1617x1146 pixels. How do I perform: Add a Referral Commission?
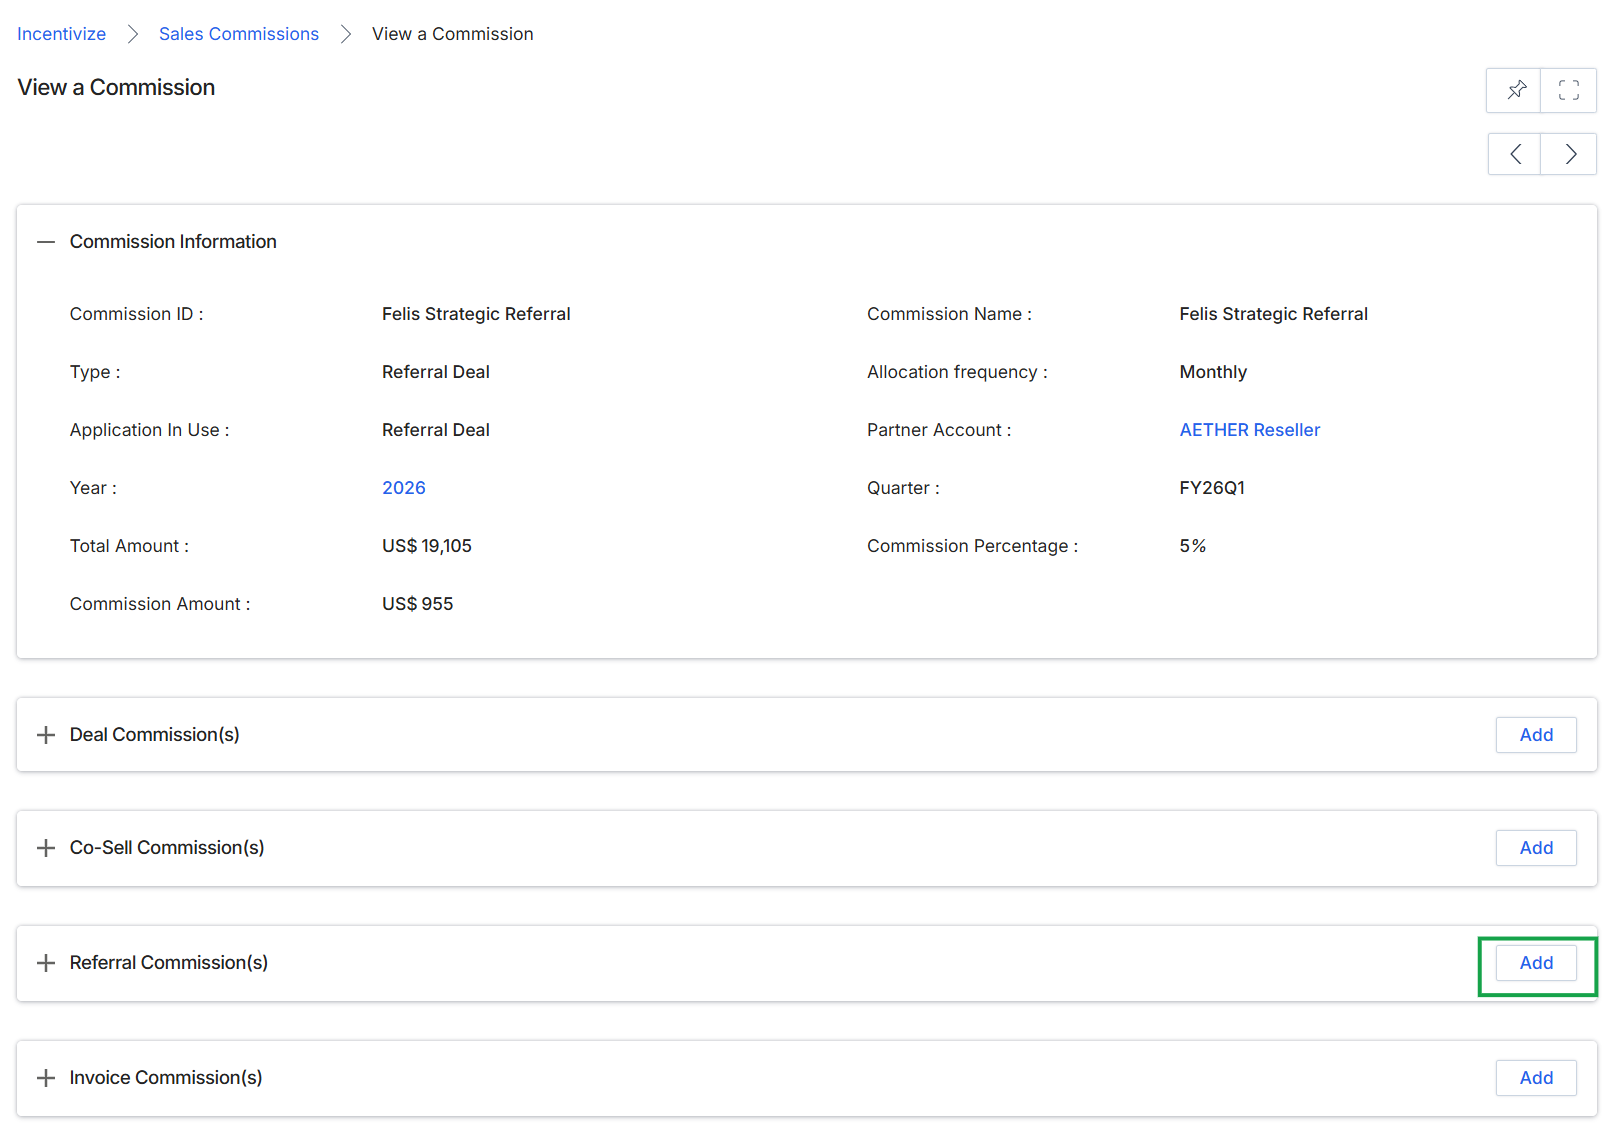[1536, 963]
